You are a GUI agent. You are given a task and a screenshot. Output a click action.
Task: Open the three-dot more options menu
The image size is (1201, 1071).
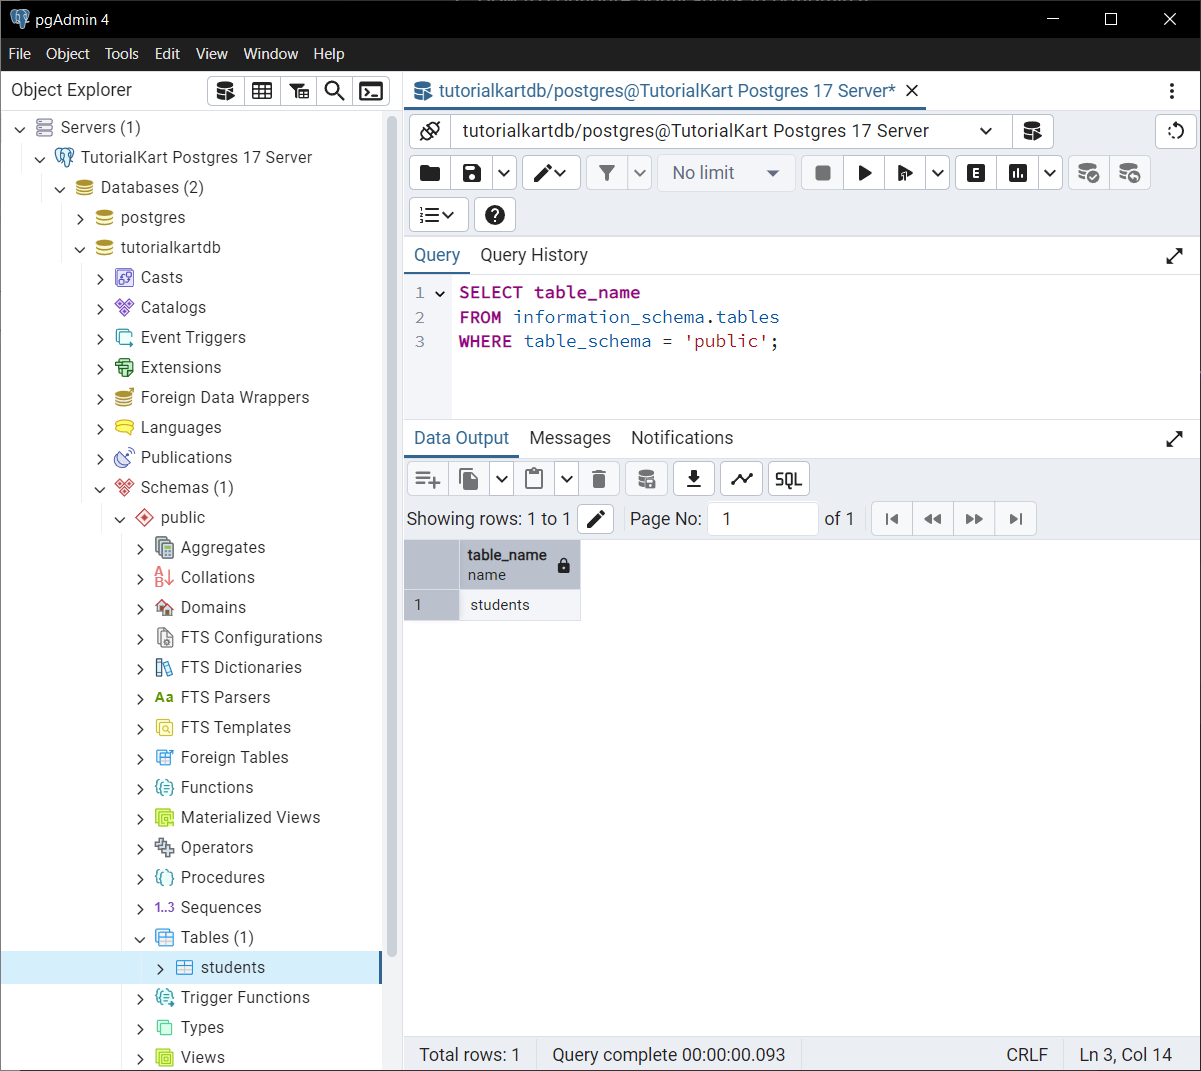pos(1172,91)
